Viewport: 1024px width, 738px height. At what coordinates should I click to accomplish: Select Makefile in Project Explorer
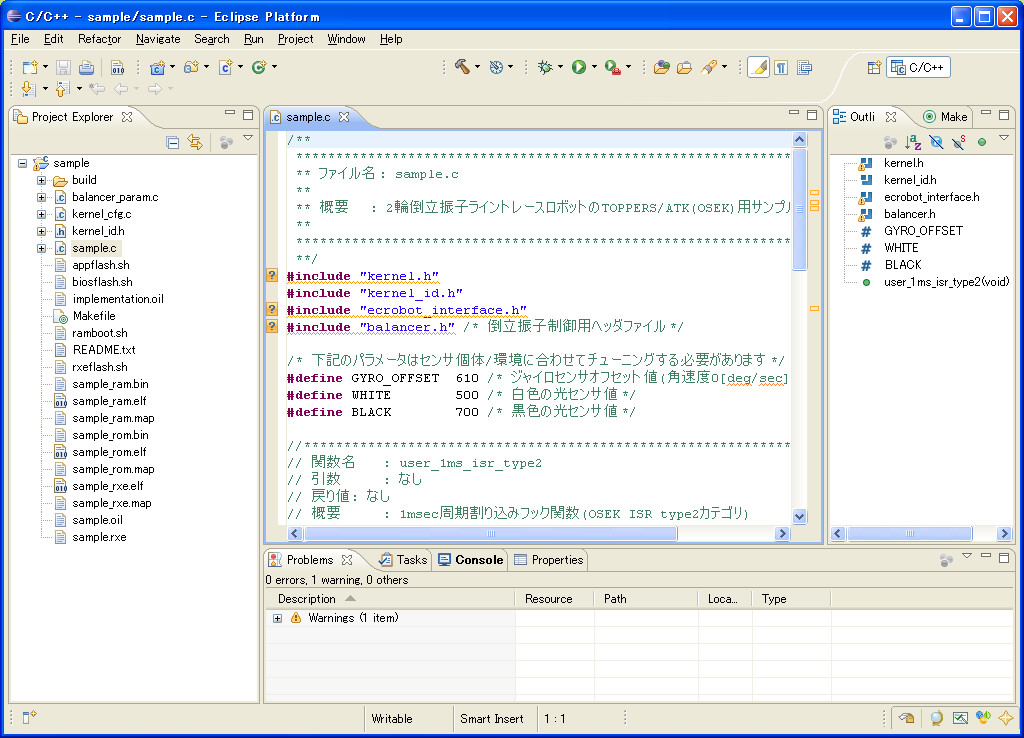point(94,316)
